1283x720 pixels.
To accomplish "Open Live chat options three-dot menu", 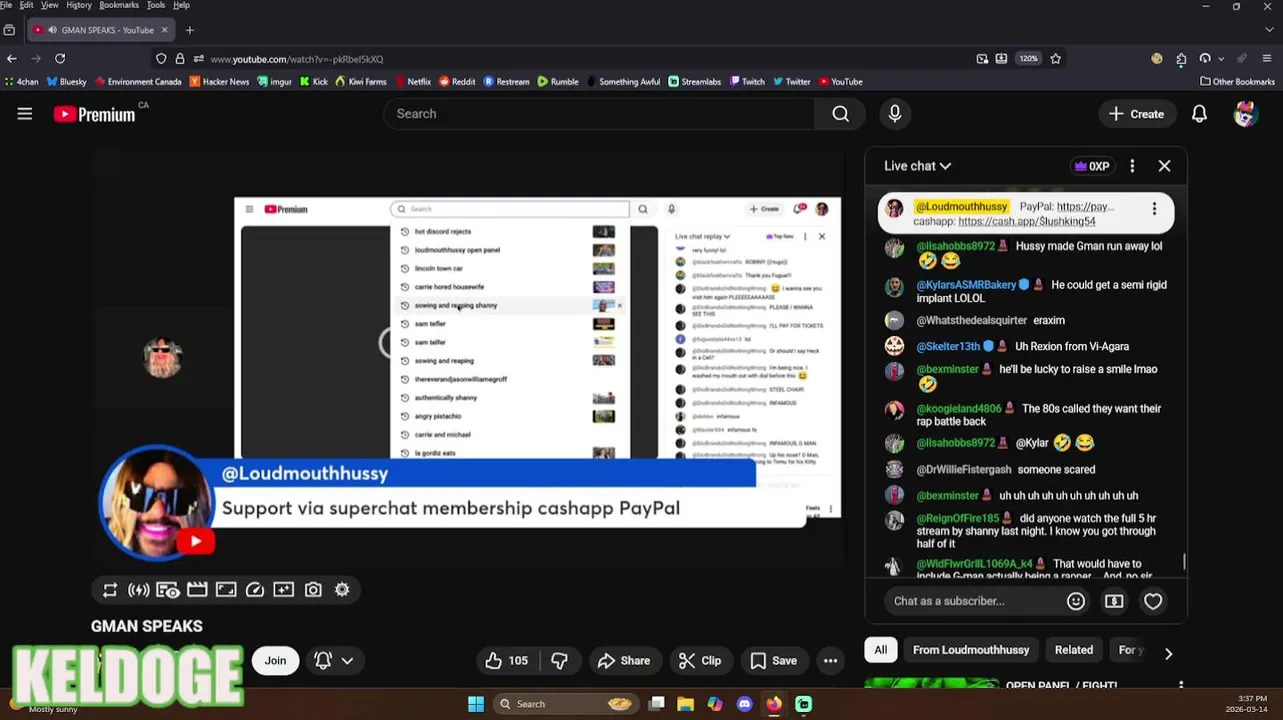I will click(1132, 166).
